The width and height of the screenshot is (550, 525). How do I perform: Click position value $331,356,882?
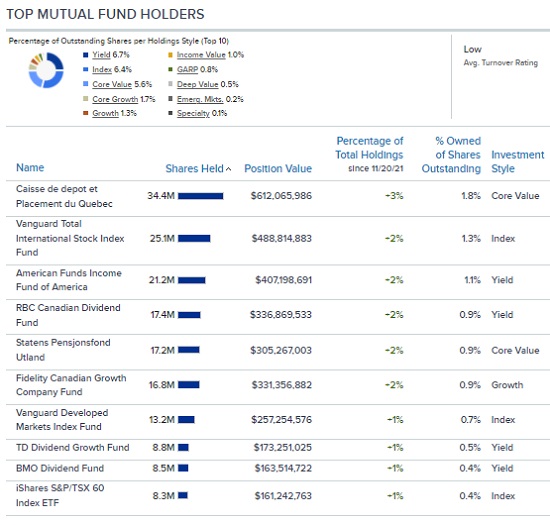[x=282, y=385]
